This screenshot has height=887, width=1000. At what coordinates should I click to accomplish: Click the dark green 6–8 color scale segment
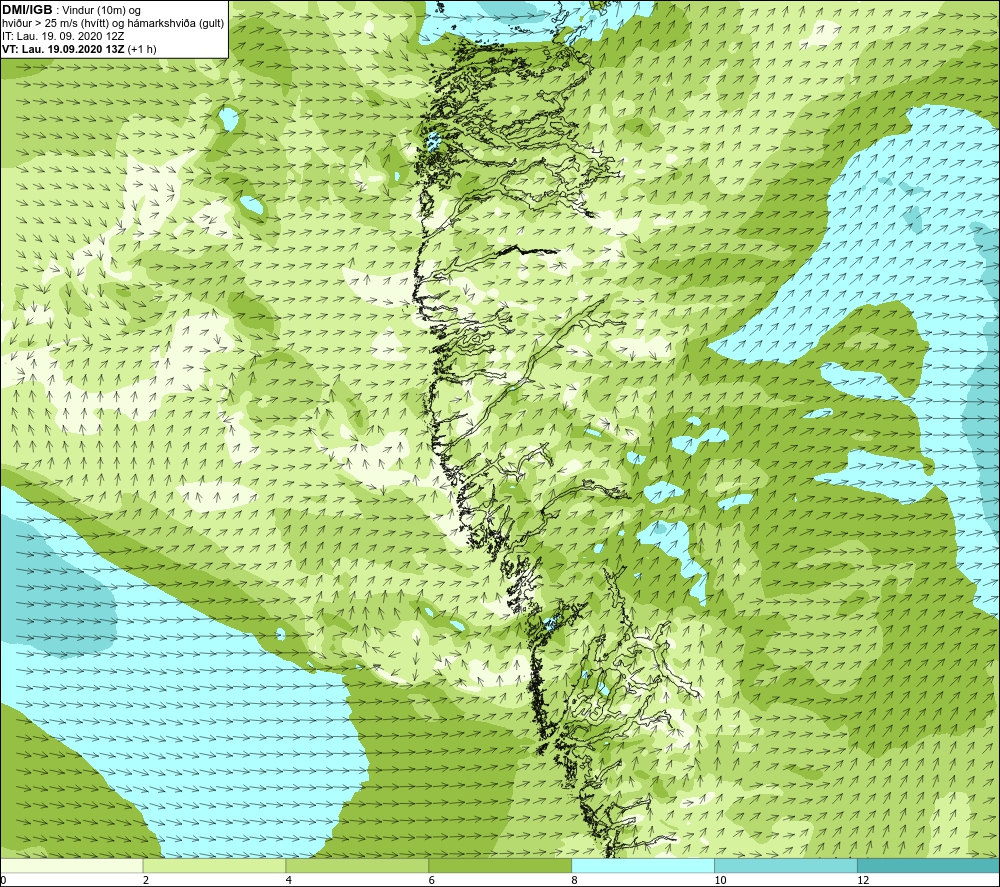click(500, 866)
